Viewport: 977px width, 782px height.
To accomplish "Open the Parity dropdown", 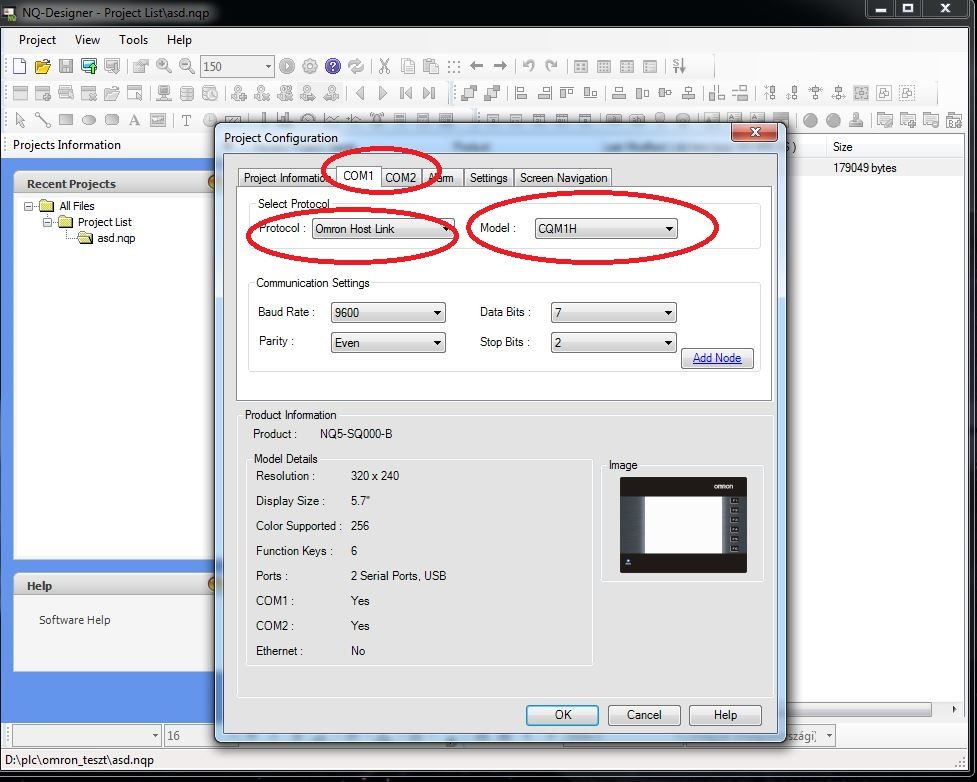I will coord(388,342).
